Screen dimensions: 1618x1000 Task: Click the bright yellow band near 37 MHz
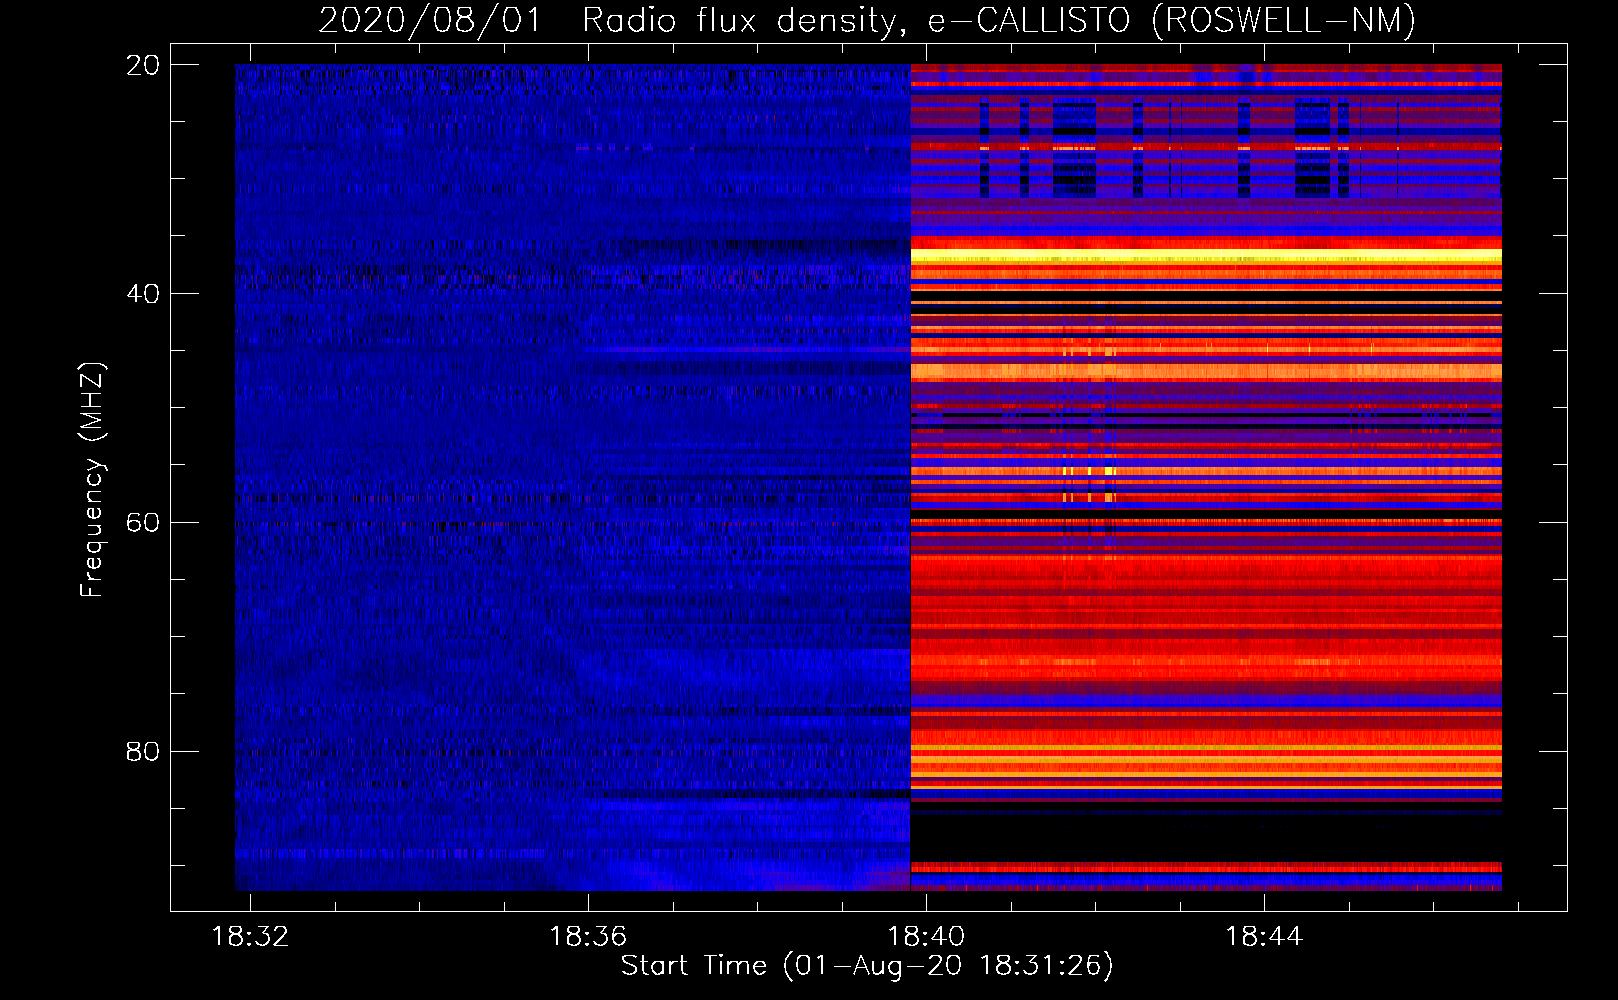(x=1206, y=257)
